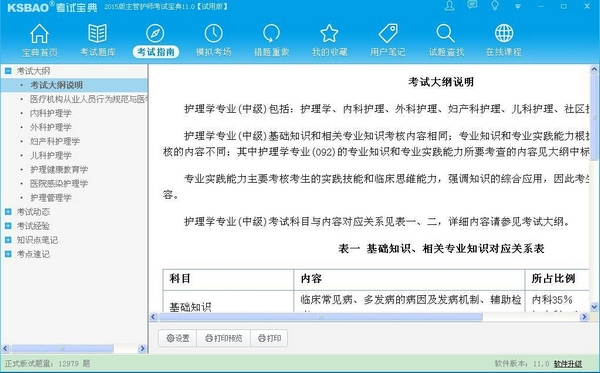Image resolution: width=600 pixels, height=373 pixels.
Task: Collapse the 考试大纲 tree node
Action: click(x=8, y=70)
